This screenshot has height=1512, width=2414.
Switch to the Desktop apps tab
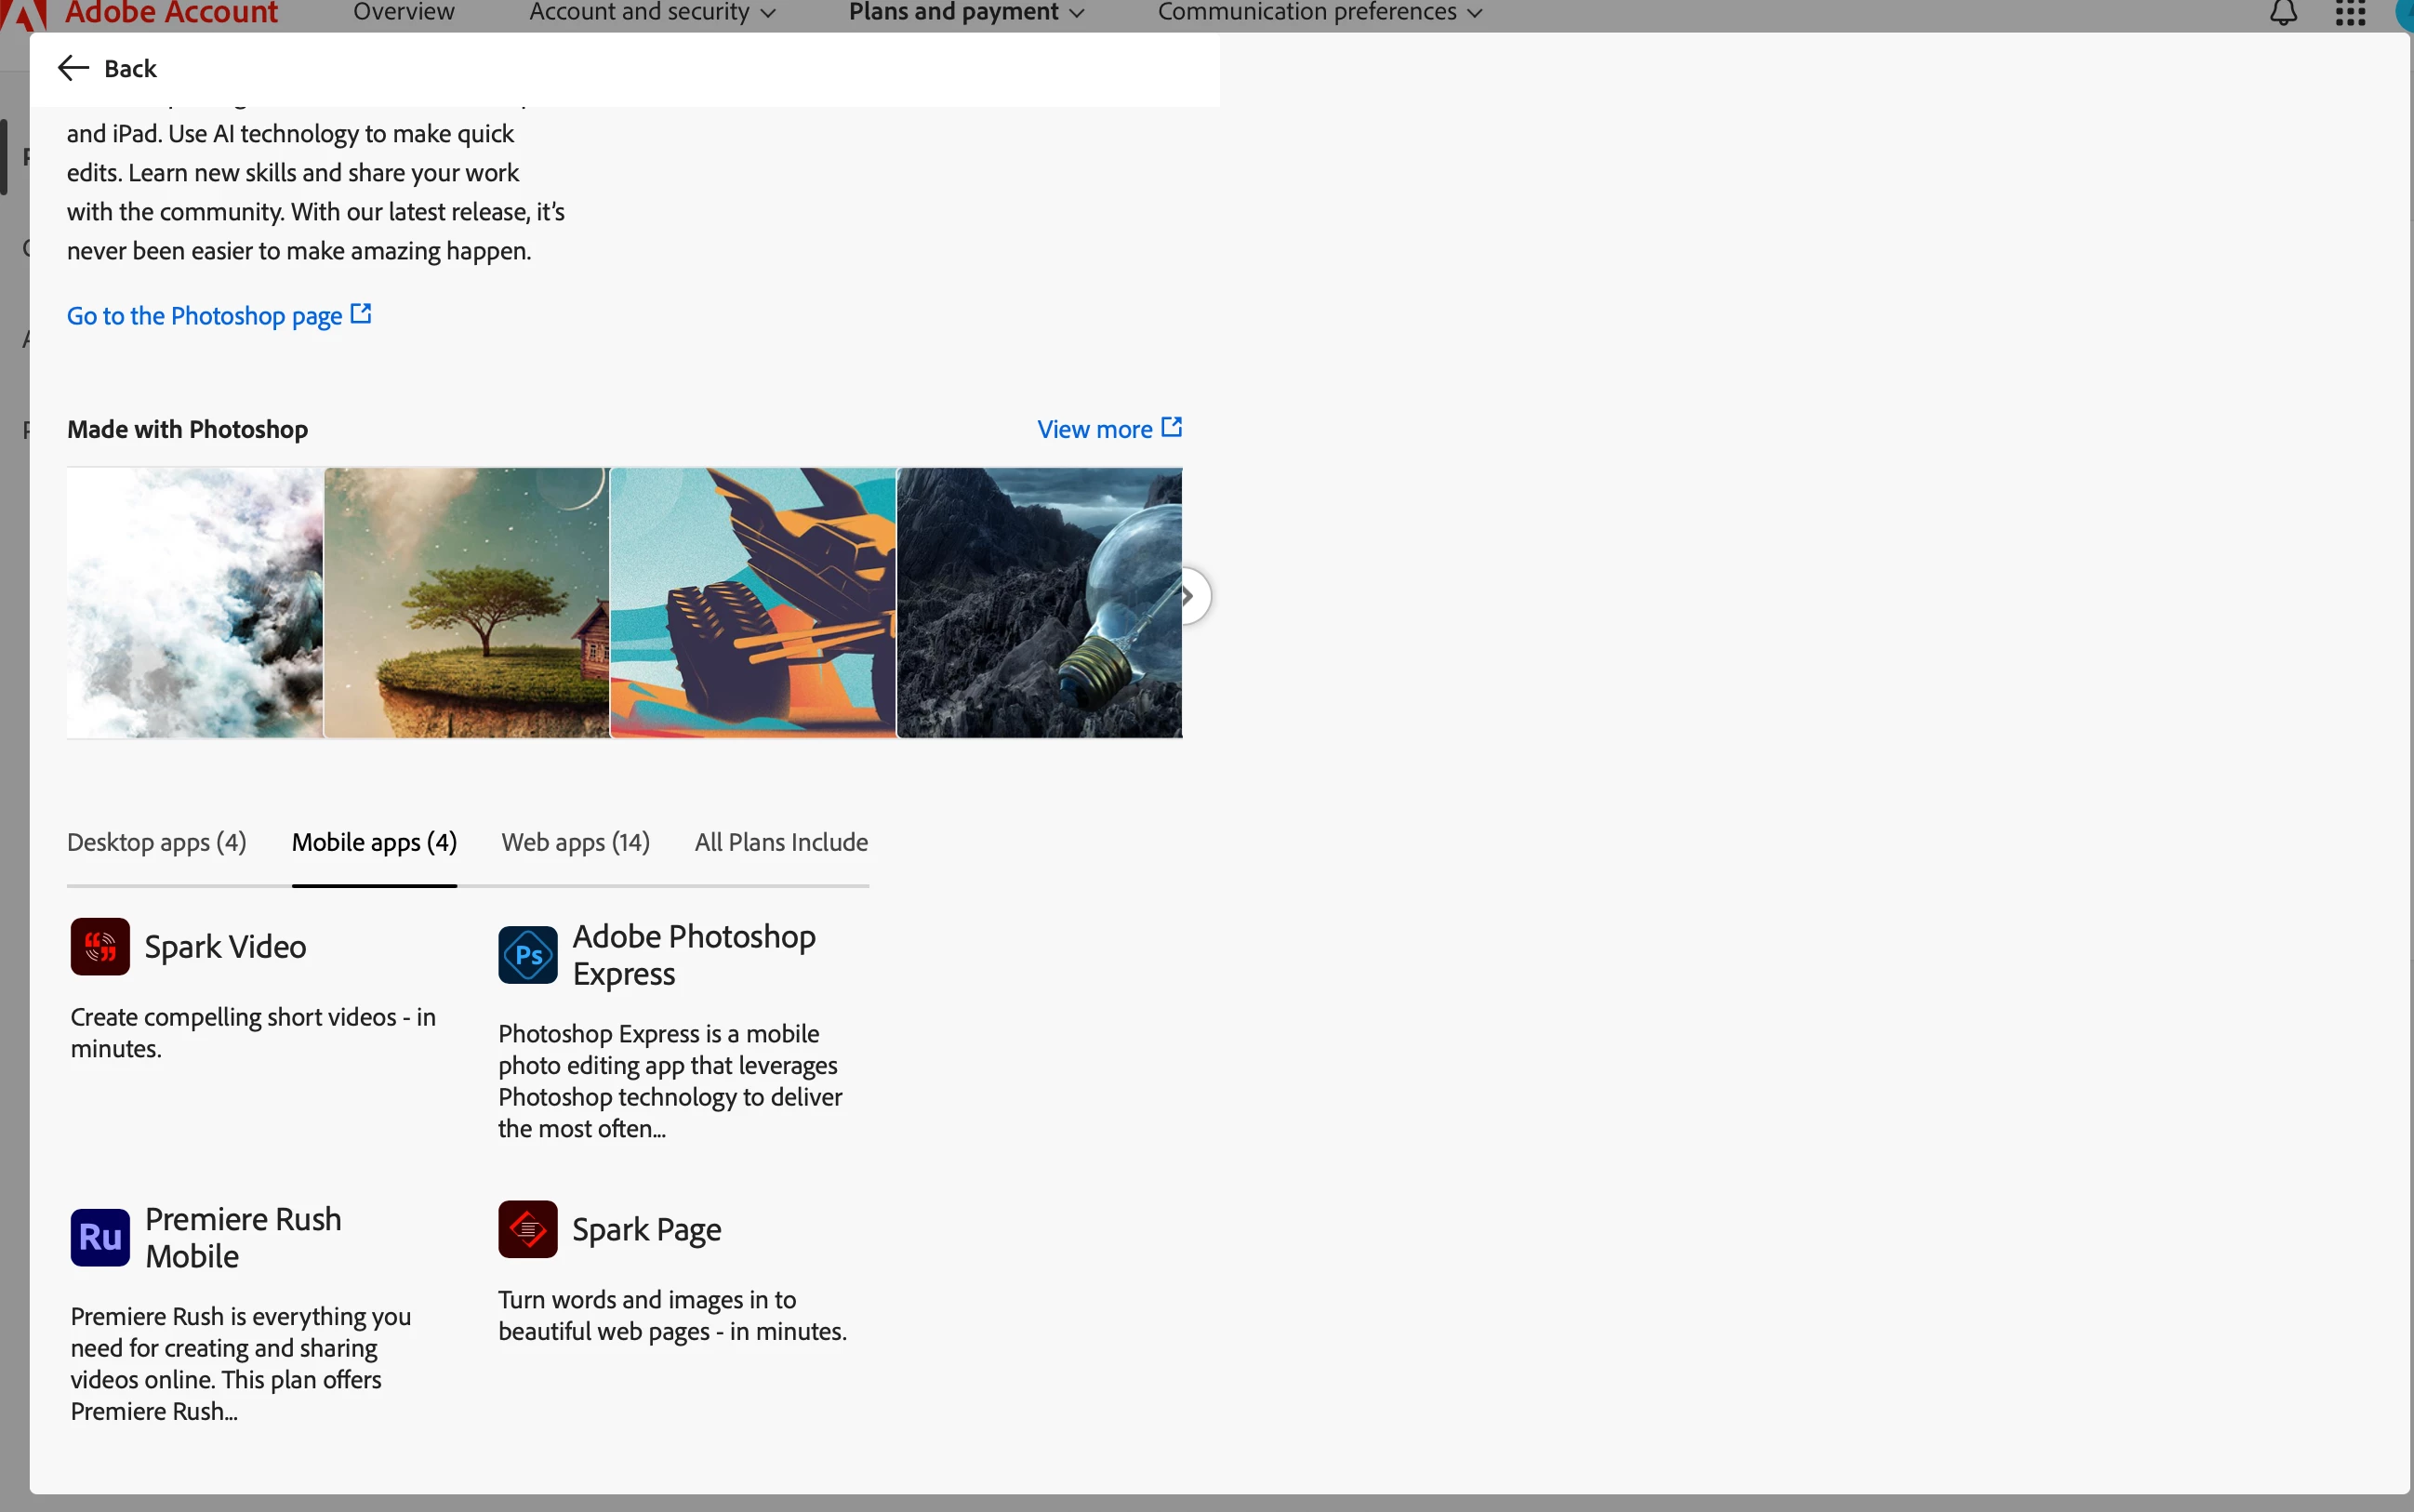click(x=157, y=842)
